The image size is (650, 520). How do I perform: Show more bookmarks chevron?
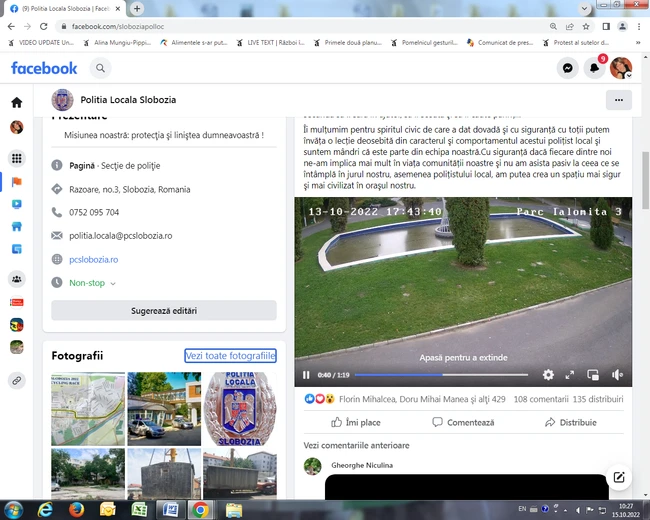pos(638,42)
